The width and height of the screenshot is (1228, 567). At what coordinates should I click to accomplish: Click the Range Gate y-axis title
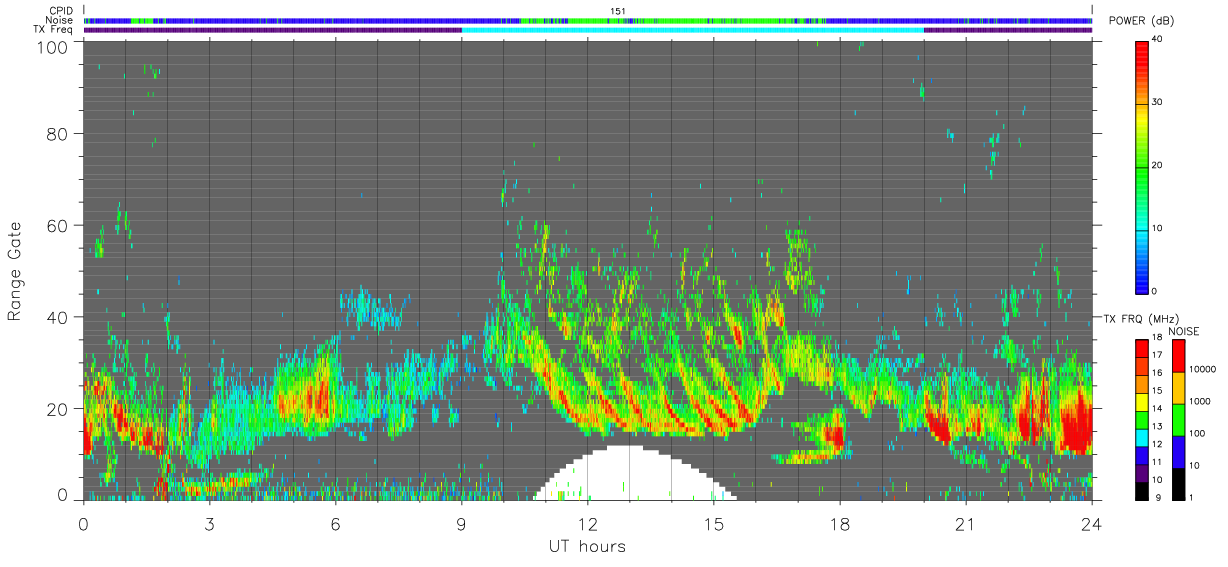(15, 271)
